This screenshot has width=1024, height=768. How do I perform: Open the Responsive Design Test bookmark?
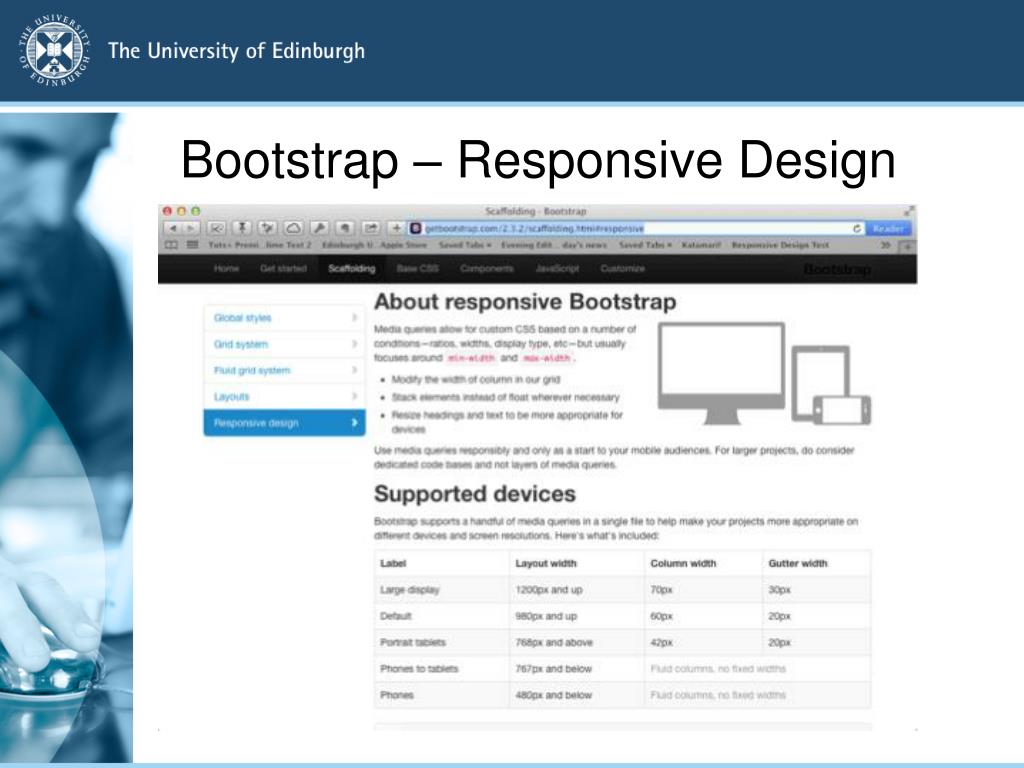(780, 246)
